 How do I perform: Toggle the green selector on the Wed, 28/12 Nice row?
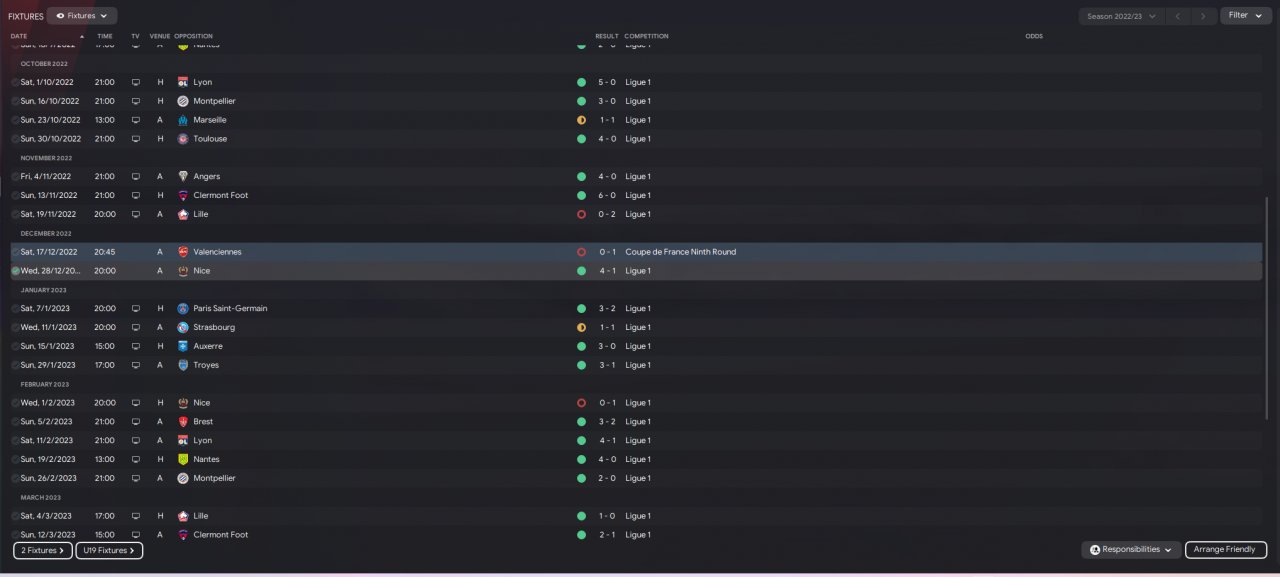pyautogui.click(x=15, y=271)
